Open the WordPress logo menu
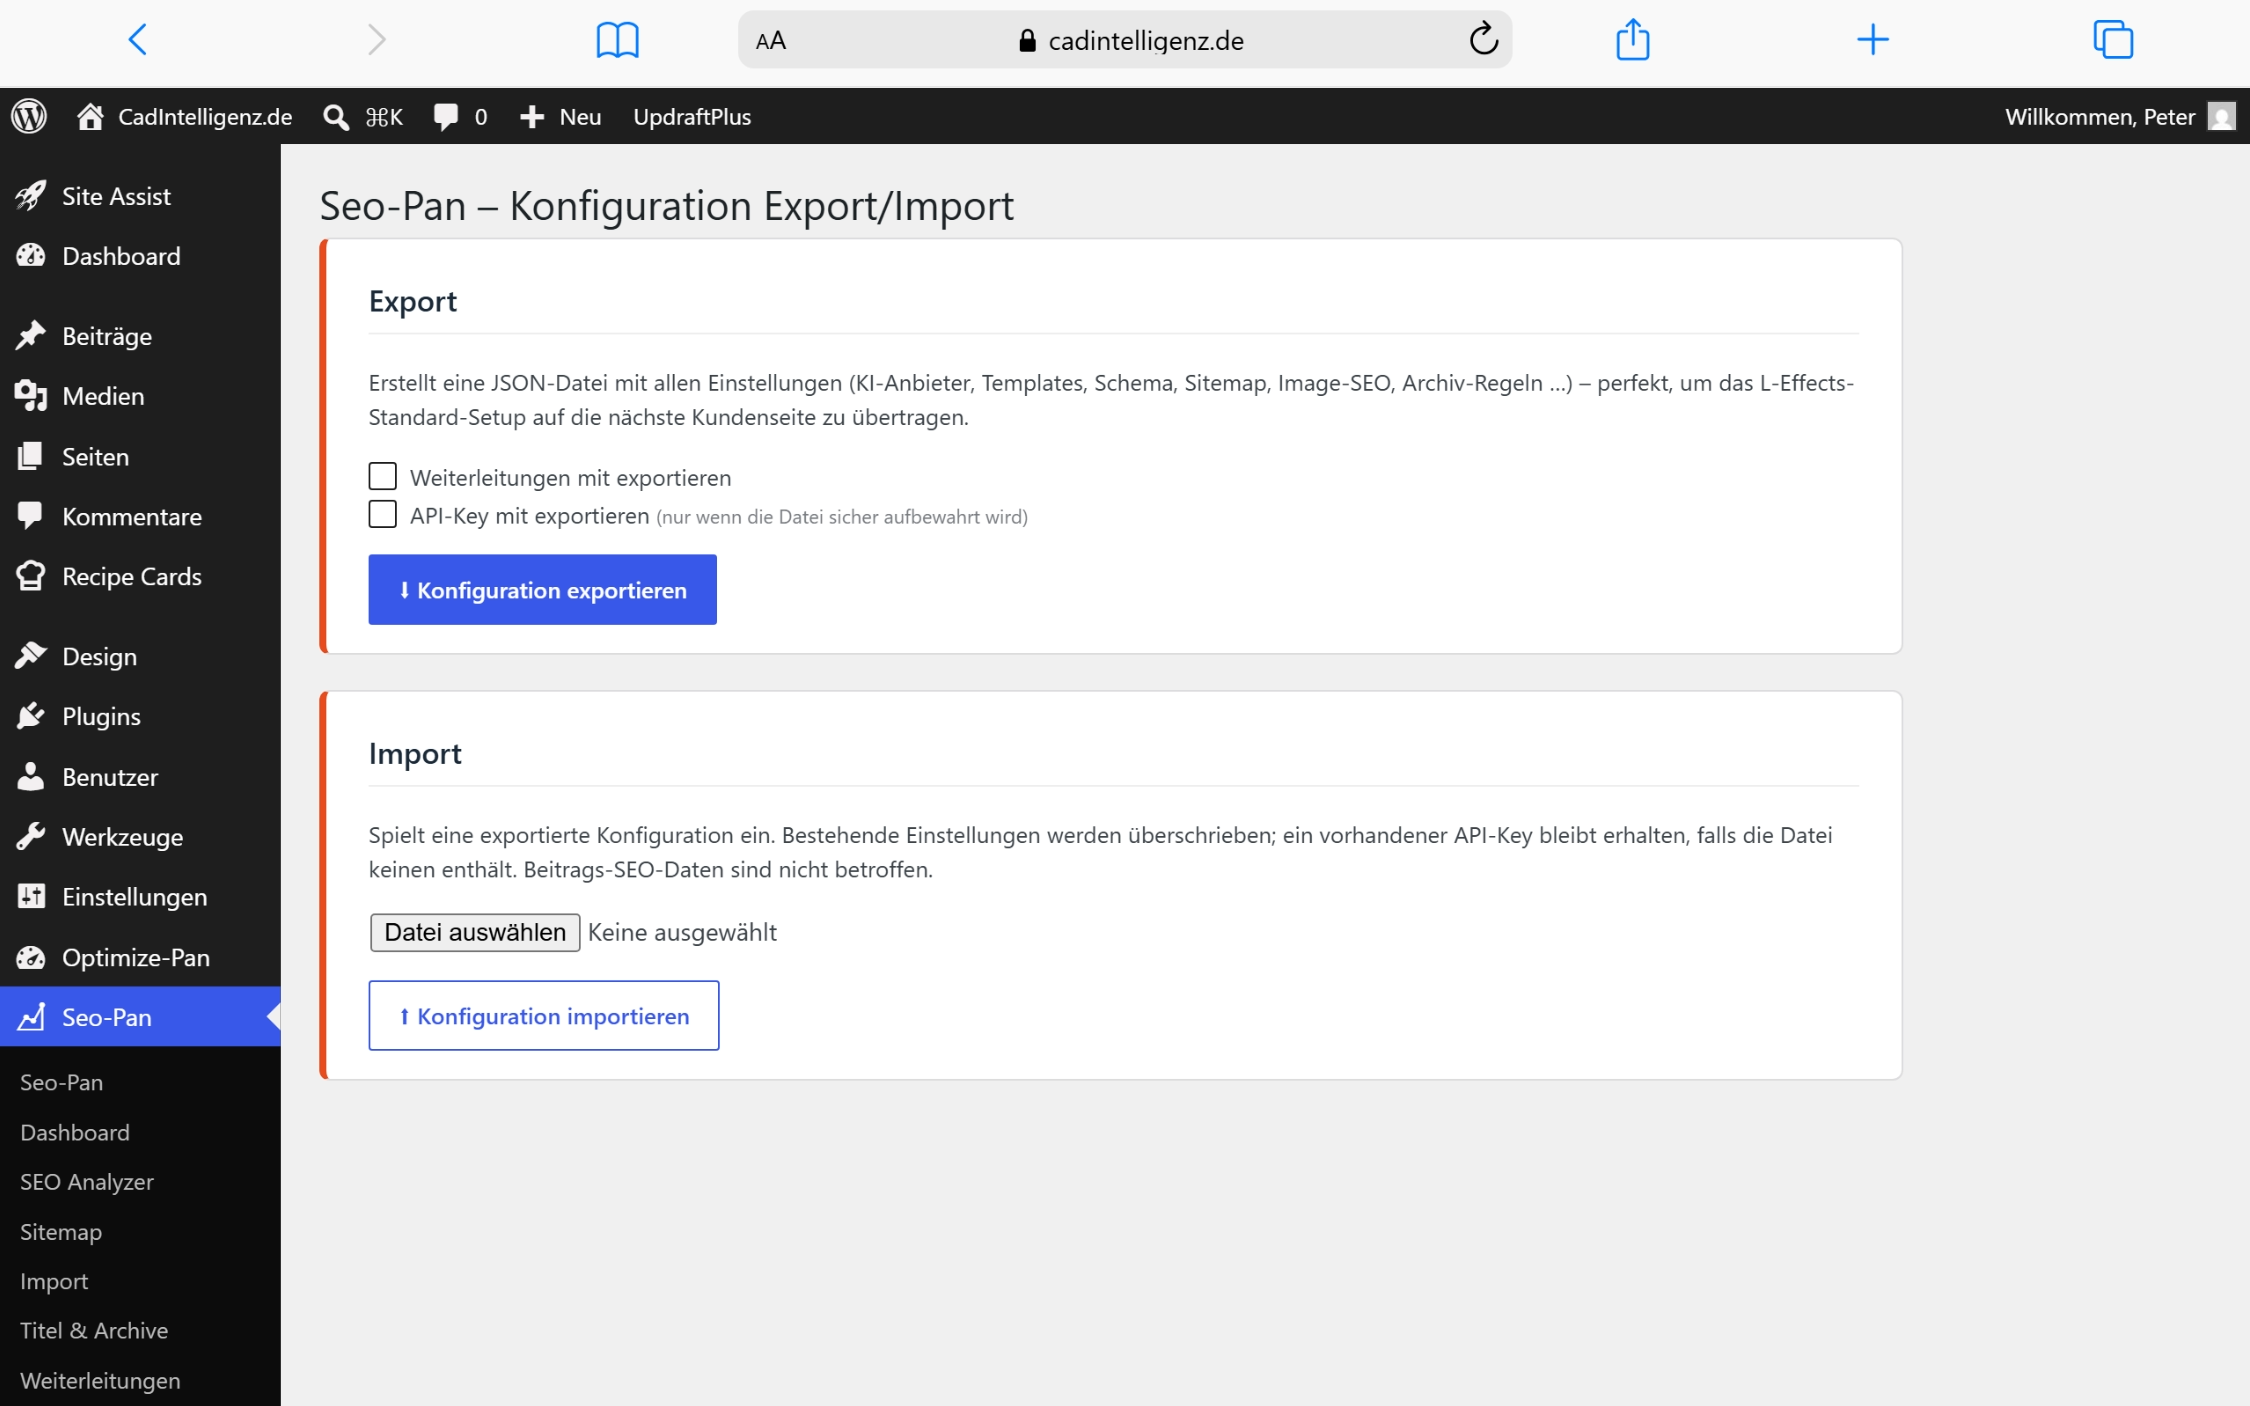 tap(29, 117)
